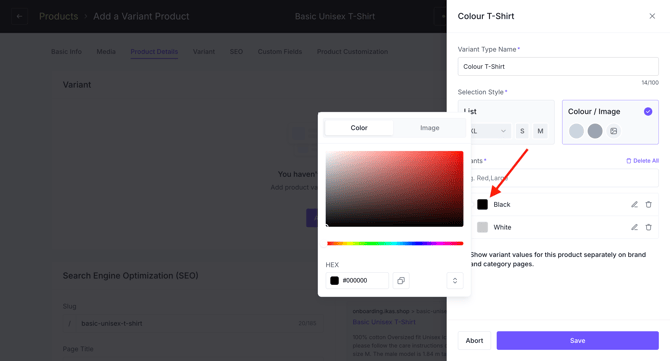
Task: Click the image icon in Colour / Image card
Action: (x=614, y=131)
